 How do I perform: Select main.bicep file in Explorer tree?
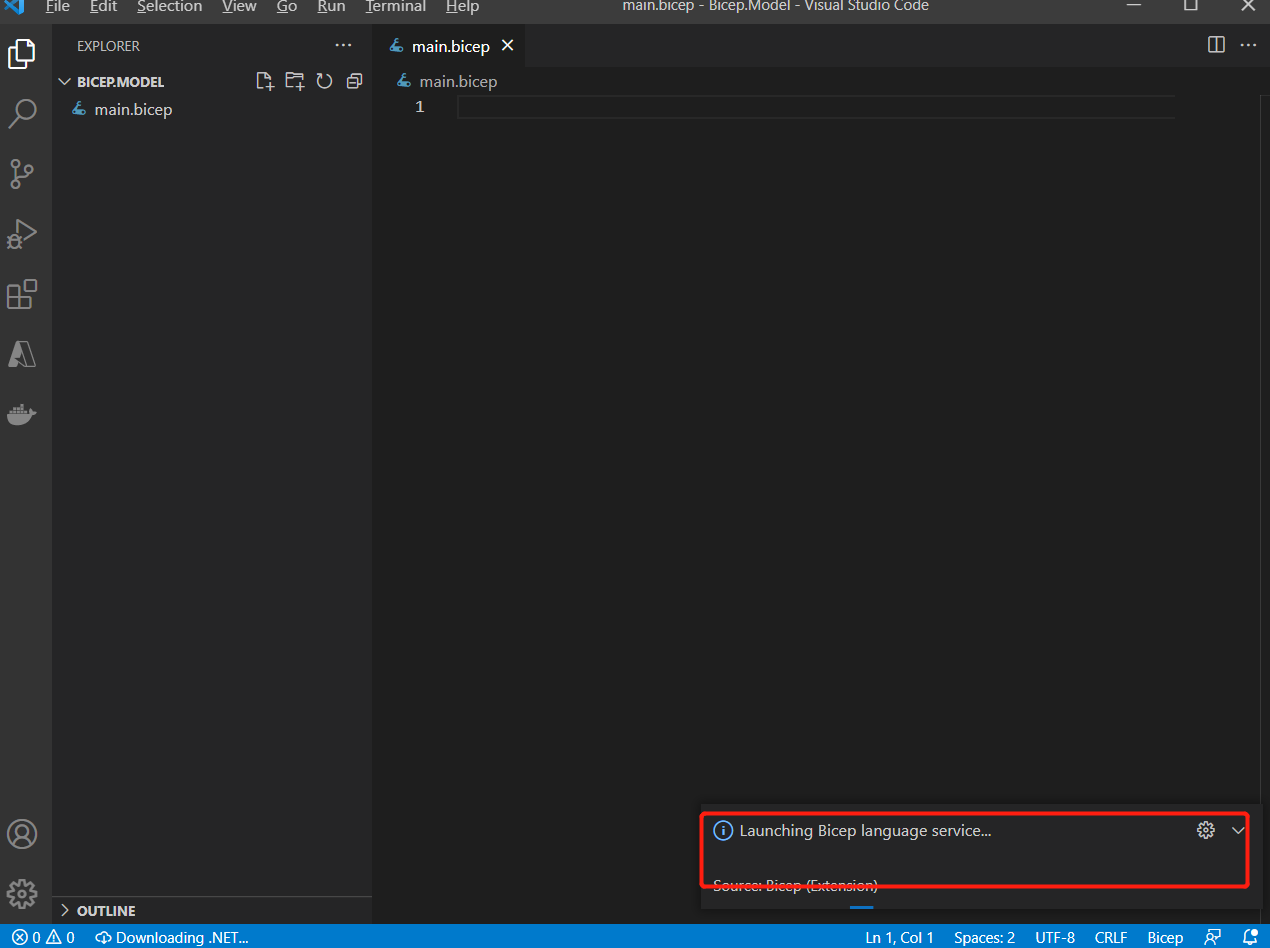click(133, 110)
